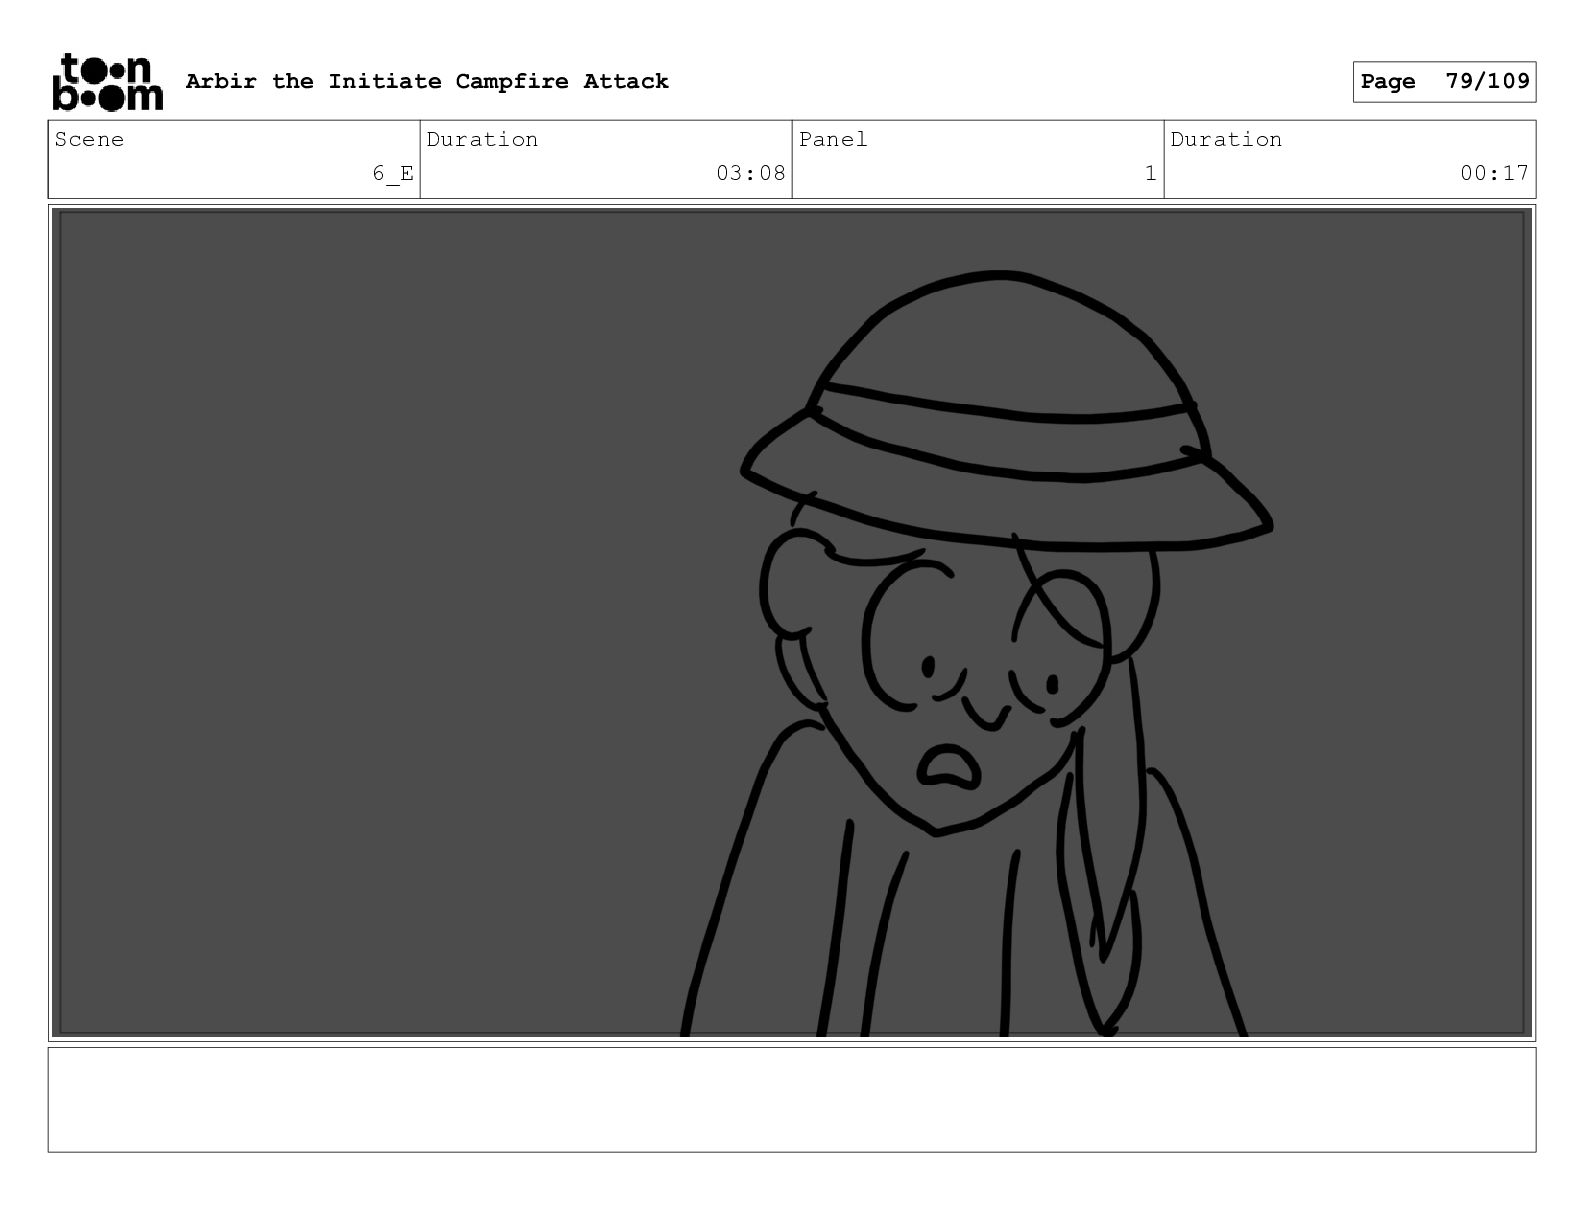Viewport: 1584px width, 1224px height.
Task: Click the Toon Boom logo
Action: point(107,82)
